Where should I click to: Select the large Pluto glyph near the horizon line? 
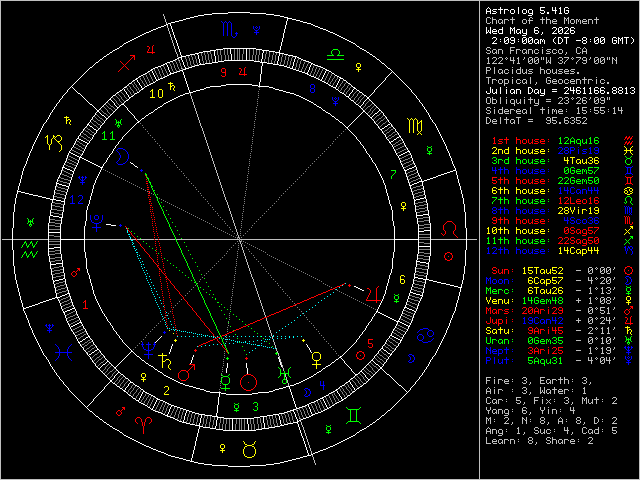(96, 223)
